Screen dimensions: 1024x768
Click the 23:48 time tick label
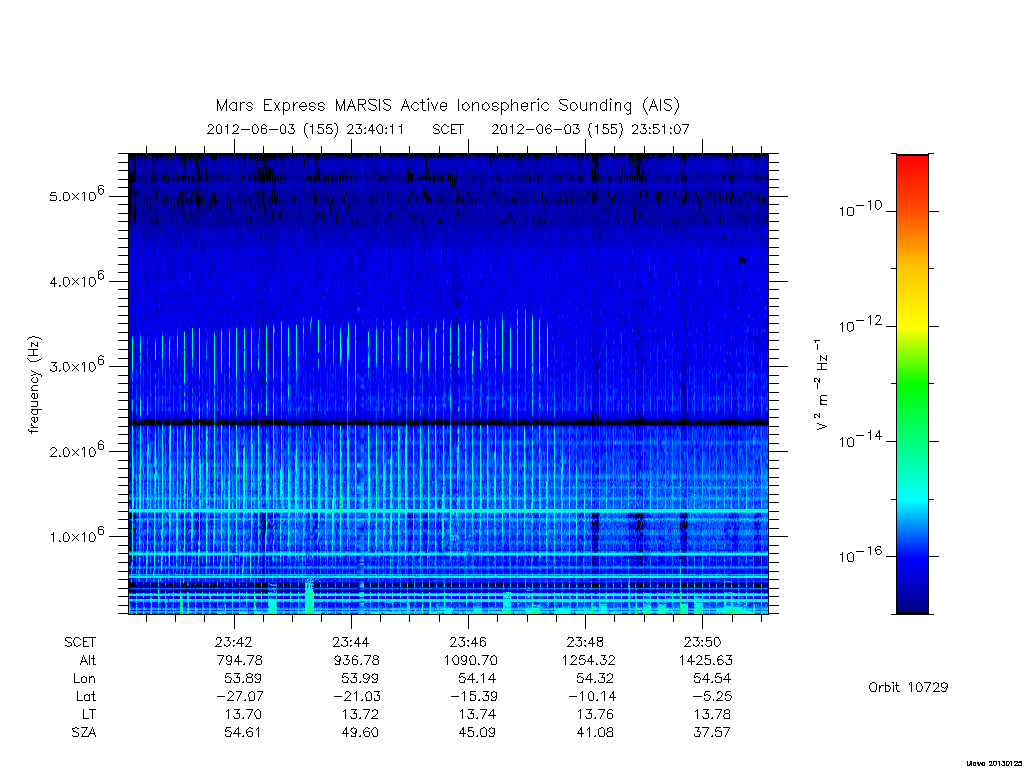(585, 643)
